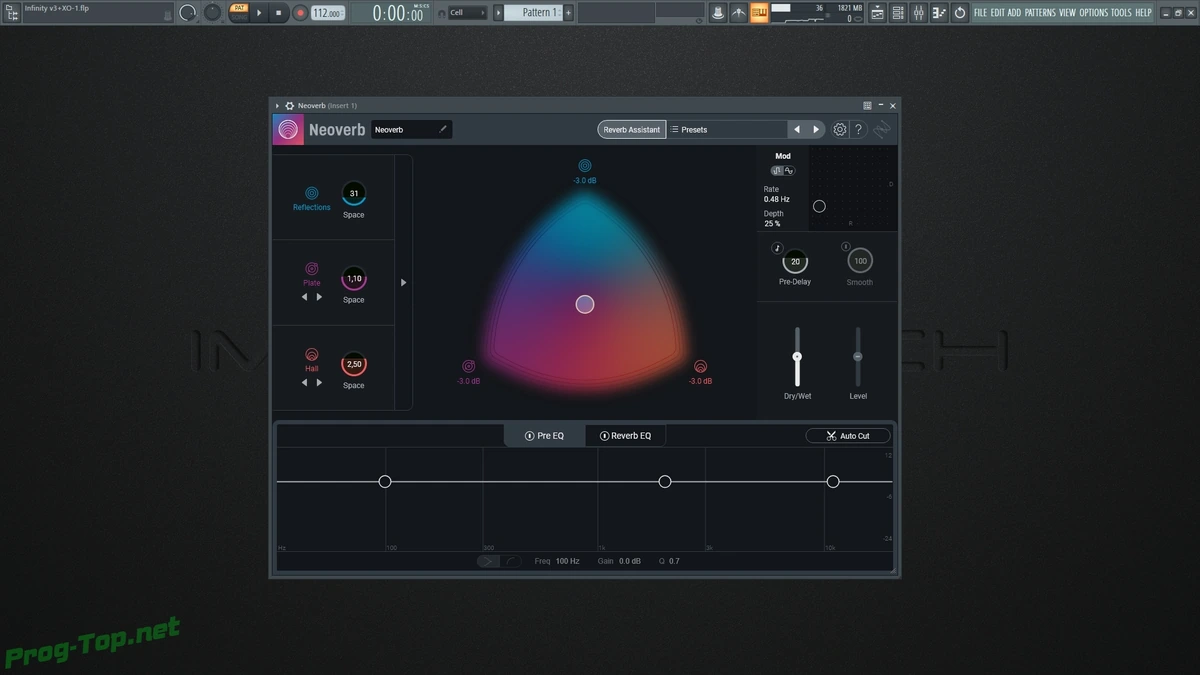Click the 100 Hz EQ node

385,482
